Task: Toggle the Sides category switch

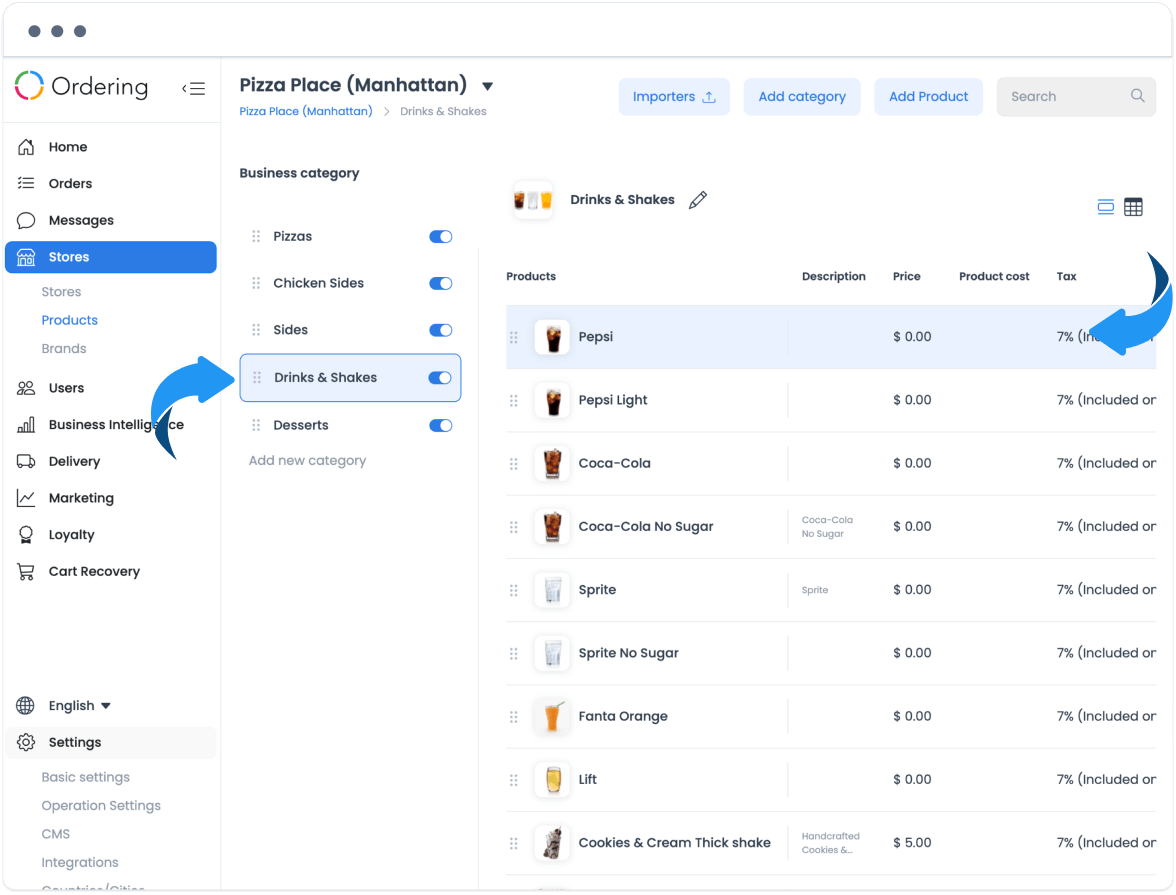Action: (441, 330)
